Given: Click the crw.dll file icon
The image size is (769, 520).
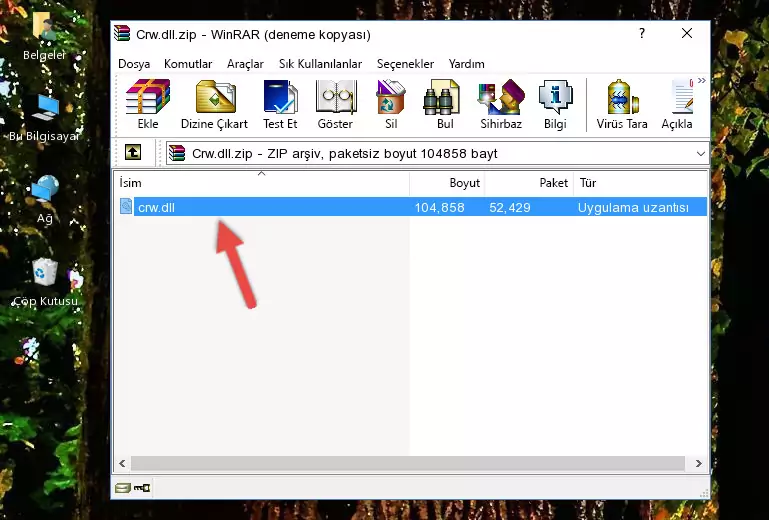Looking at the screenshot, I should click(126, 207).
